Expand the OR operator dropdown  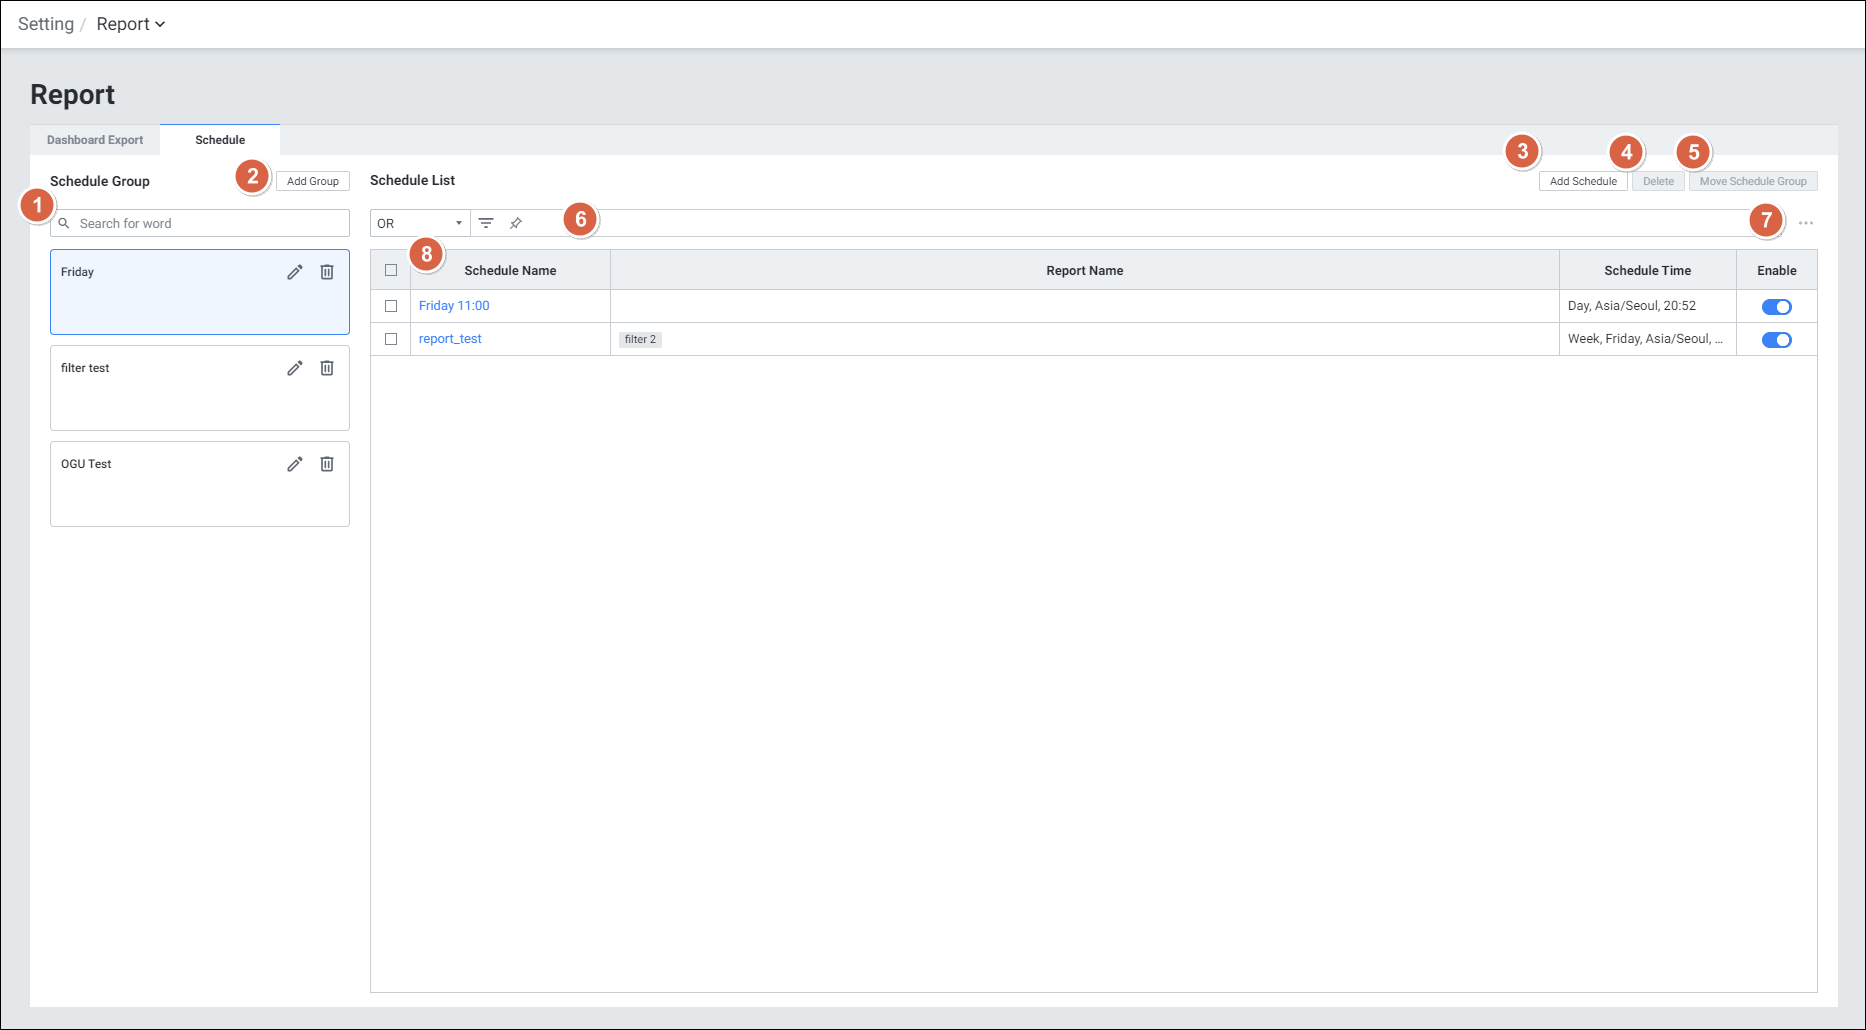[420, 223]
